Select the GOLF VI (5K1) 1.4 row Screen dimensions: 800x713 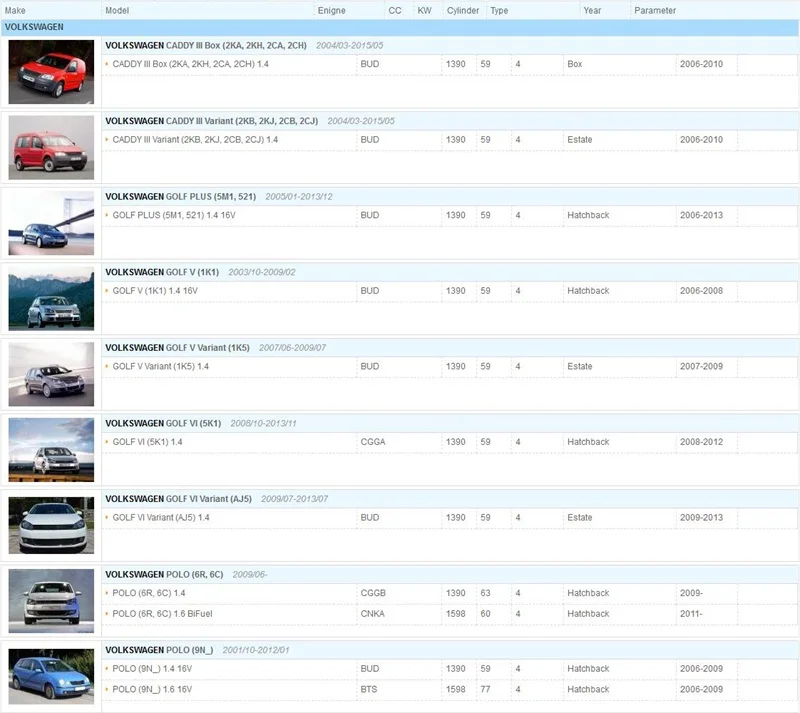tap(449, 442)
